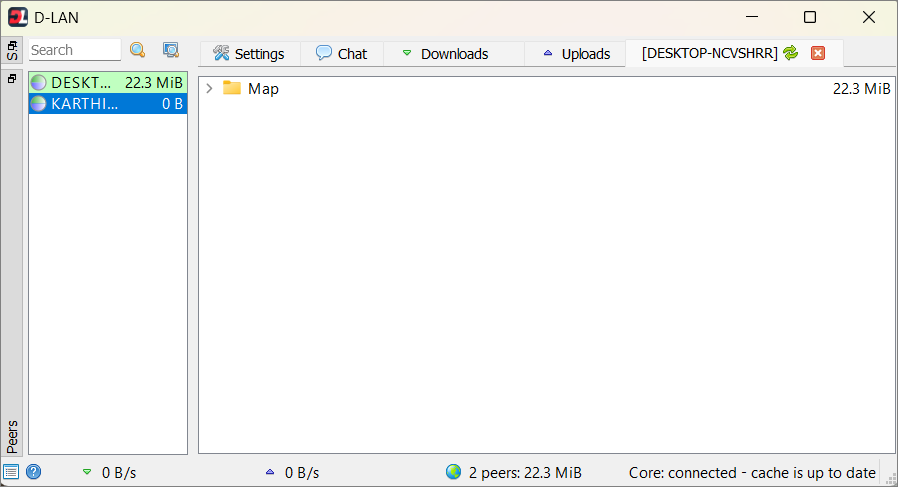Switch to the Chat tab
Screen dimensions: 898x487
point(342,54)
